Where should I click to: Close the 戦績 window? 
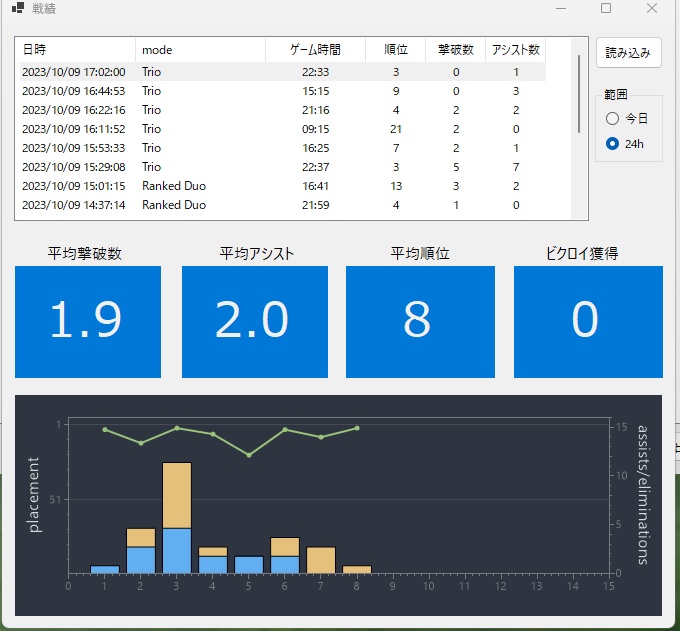pyautogui.click(x=652, y=8)
